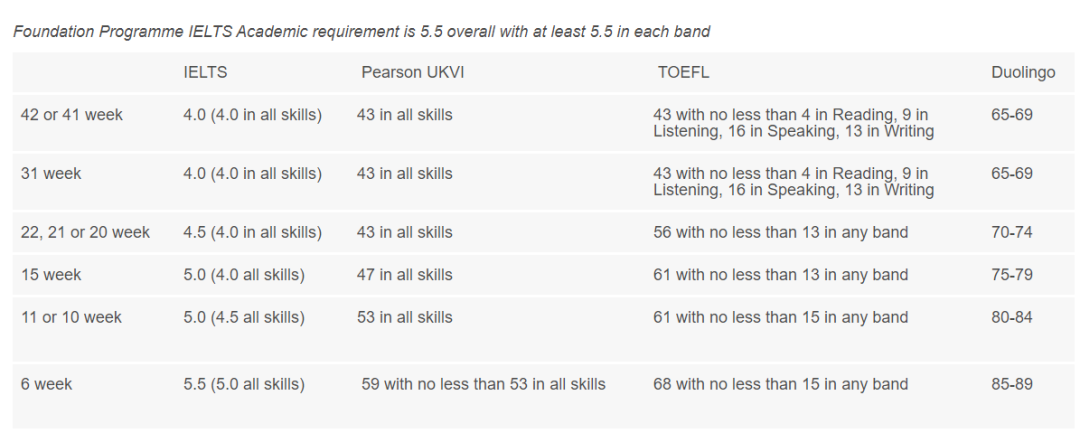Image resolution: width=1080 pixels, height=433 pixels.
Task: Select the "11 or 10 week" row label
Action: pyautogui.click(x=71, y=318)
